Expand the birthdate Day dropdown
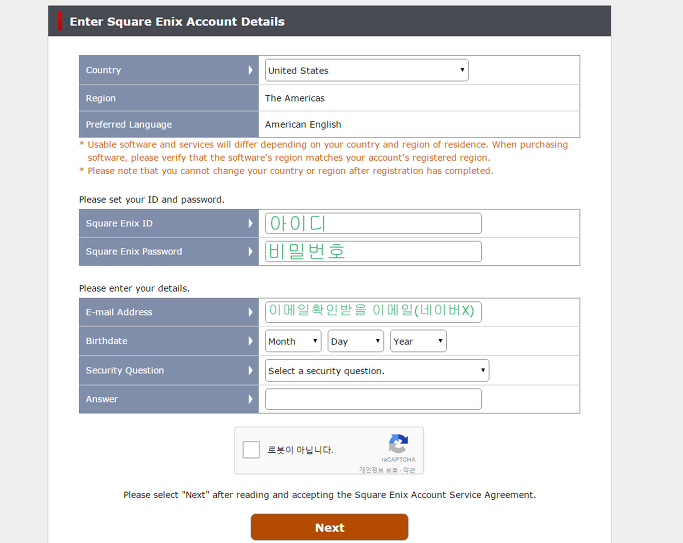This screenshot has height=543, width=683. [x=355, y=341]
